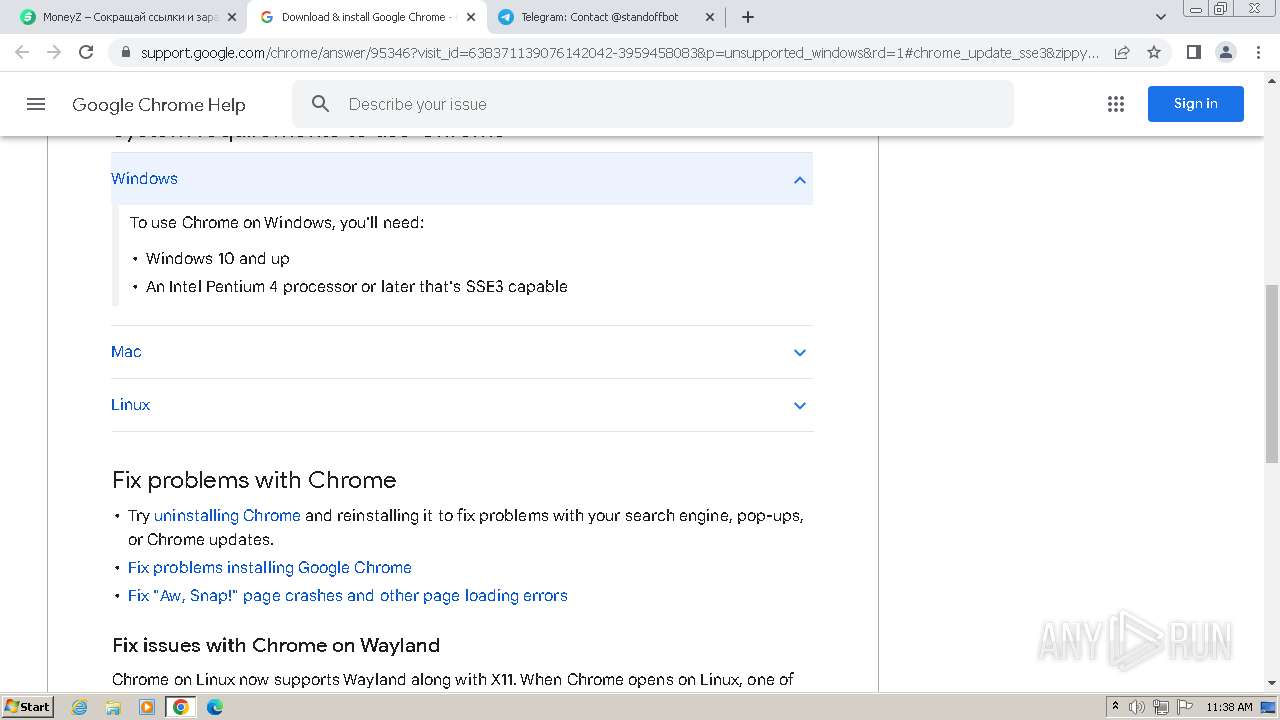Open network status tray icon
Image resolution: width=1280 pixels, height=720 pixels.
tap(1161, 707)
